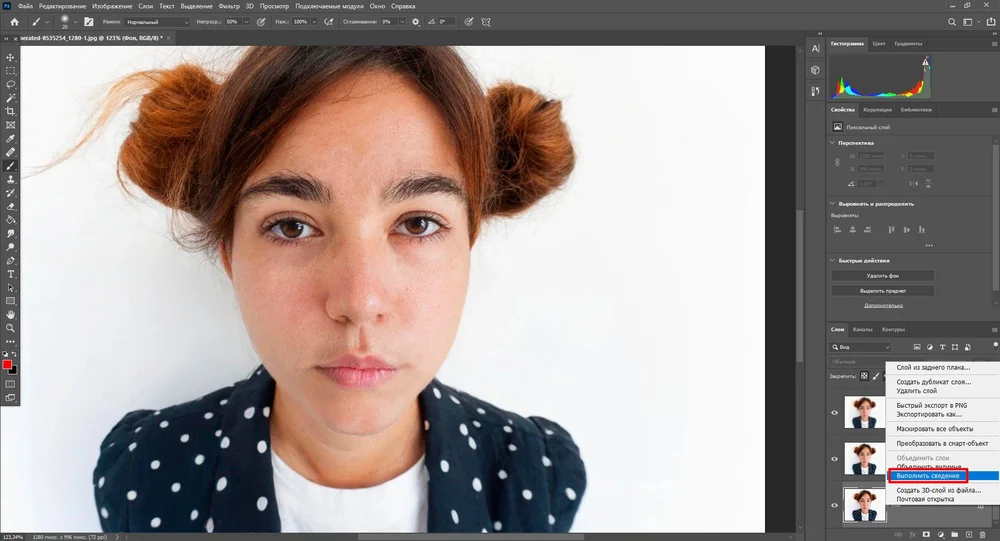Open the flow 100% dropdown arrow
The image size is (1000, 541).
pos(314,22)
